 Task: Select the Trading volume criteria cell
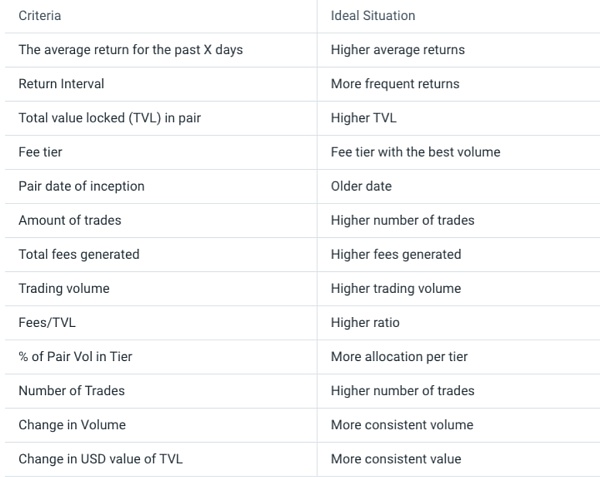[x=64, y=288]
